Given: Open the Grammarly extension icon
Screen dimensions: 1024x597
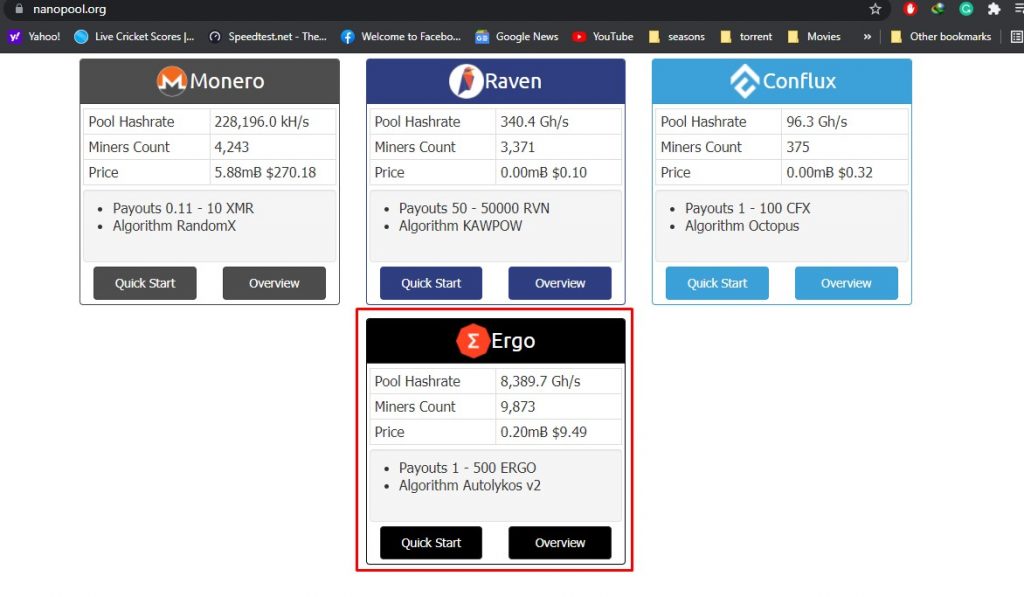Looking at the screenshot, I should click(x=966, y=8).
